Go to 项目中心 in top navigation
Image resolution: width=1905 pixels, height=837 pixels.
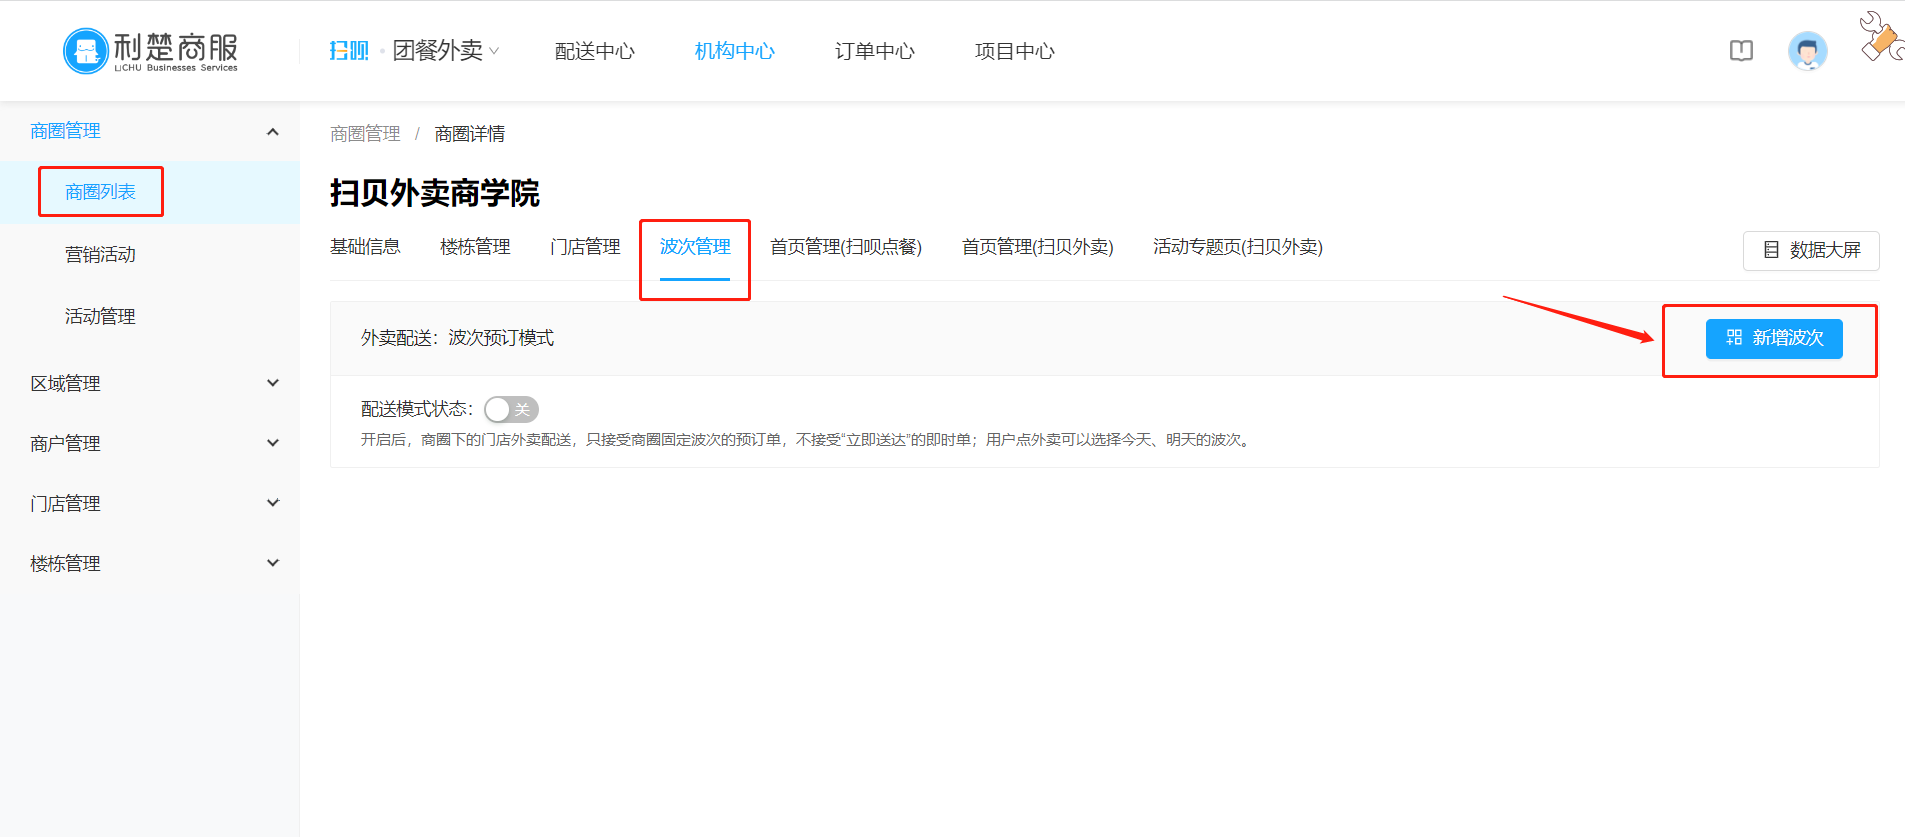(x=1015, y=51)
